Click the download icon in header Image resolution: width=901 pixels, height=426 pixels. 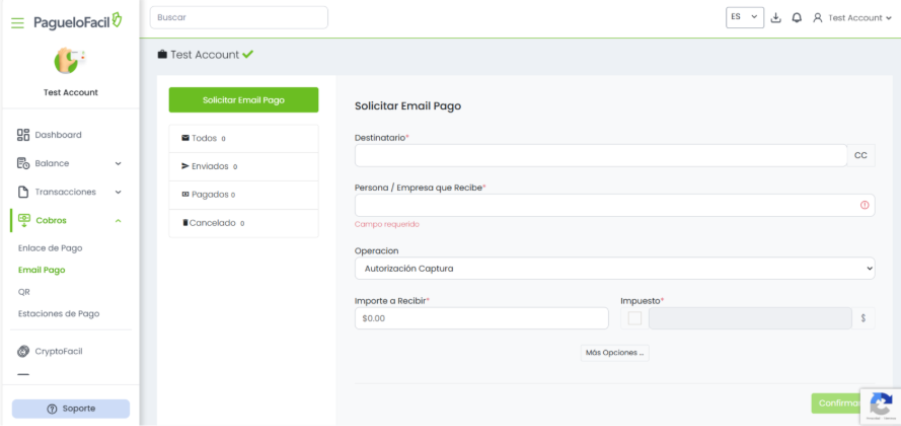coord(775,18)
